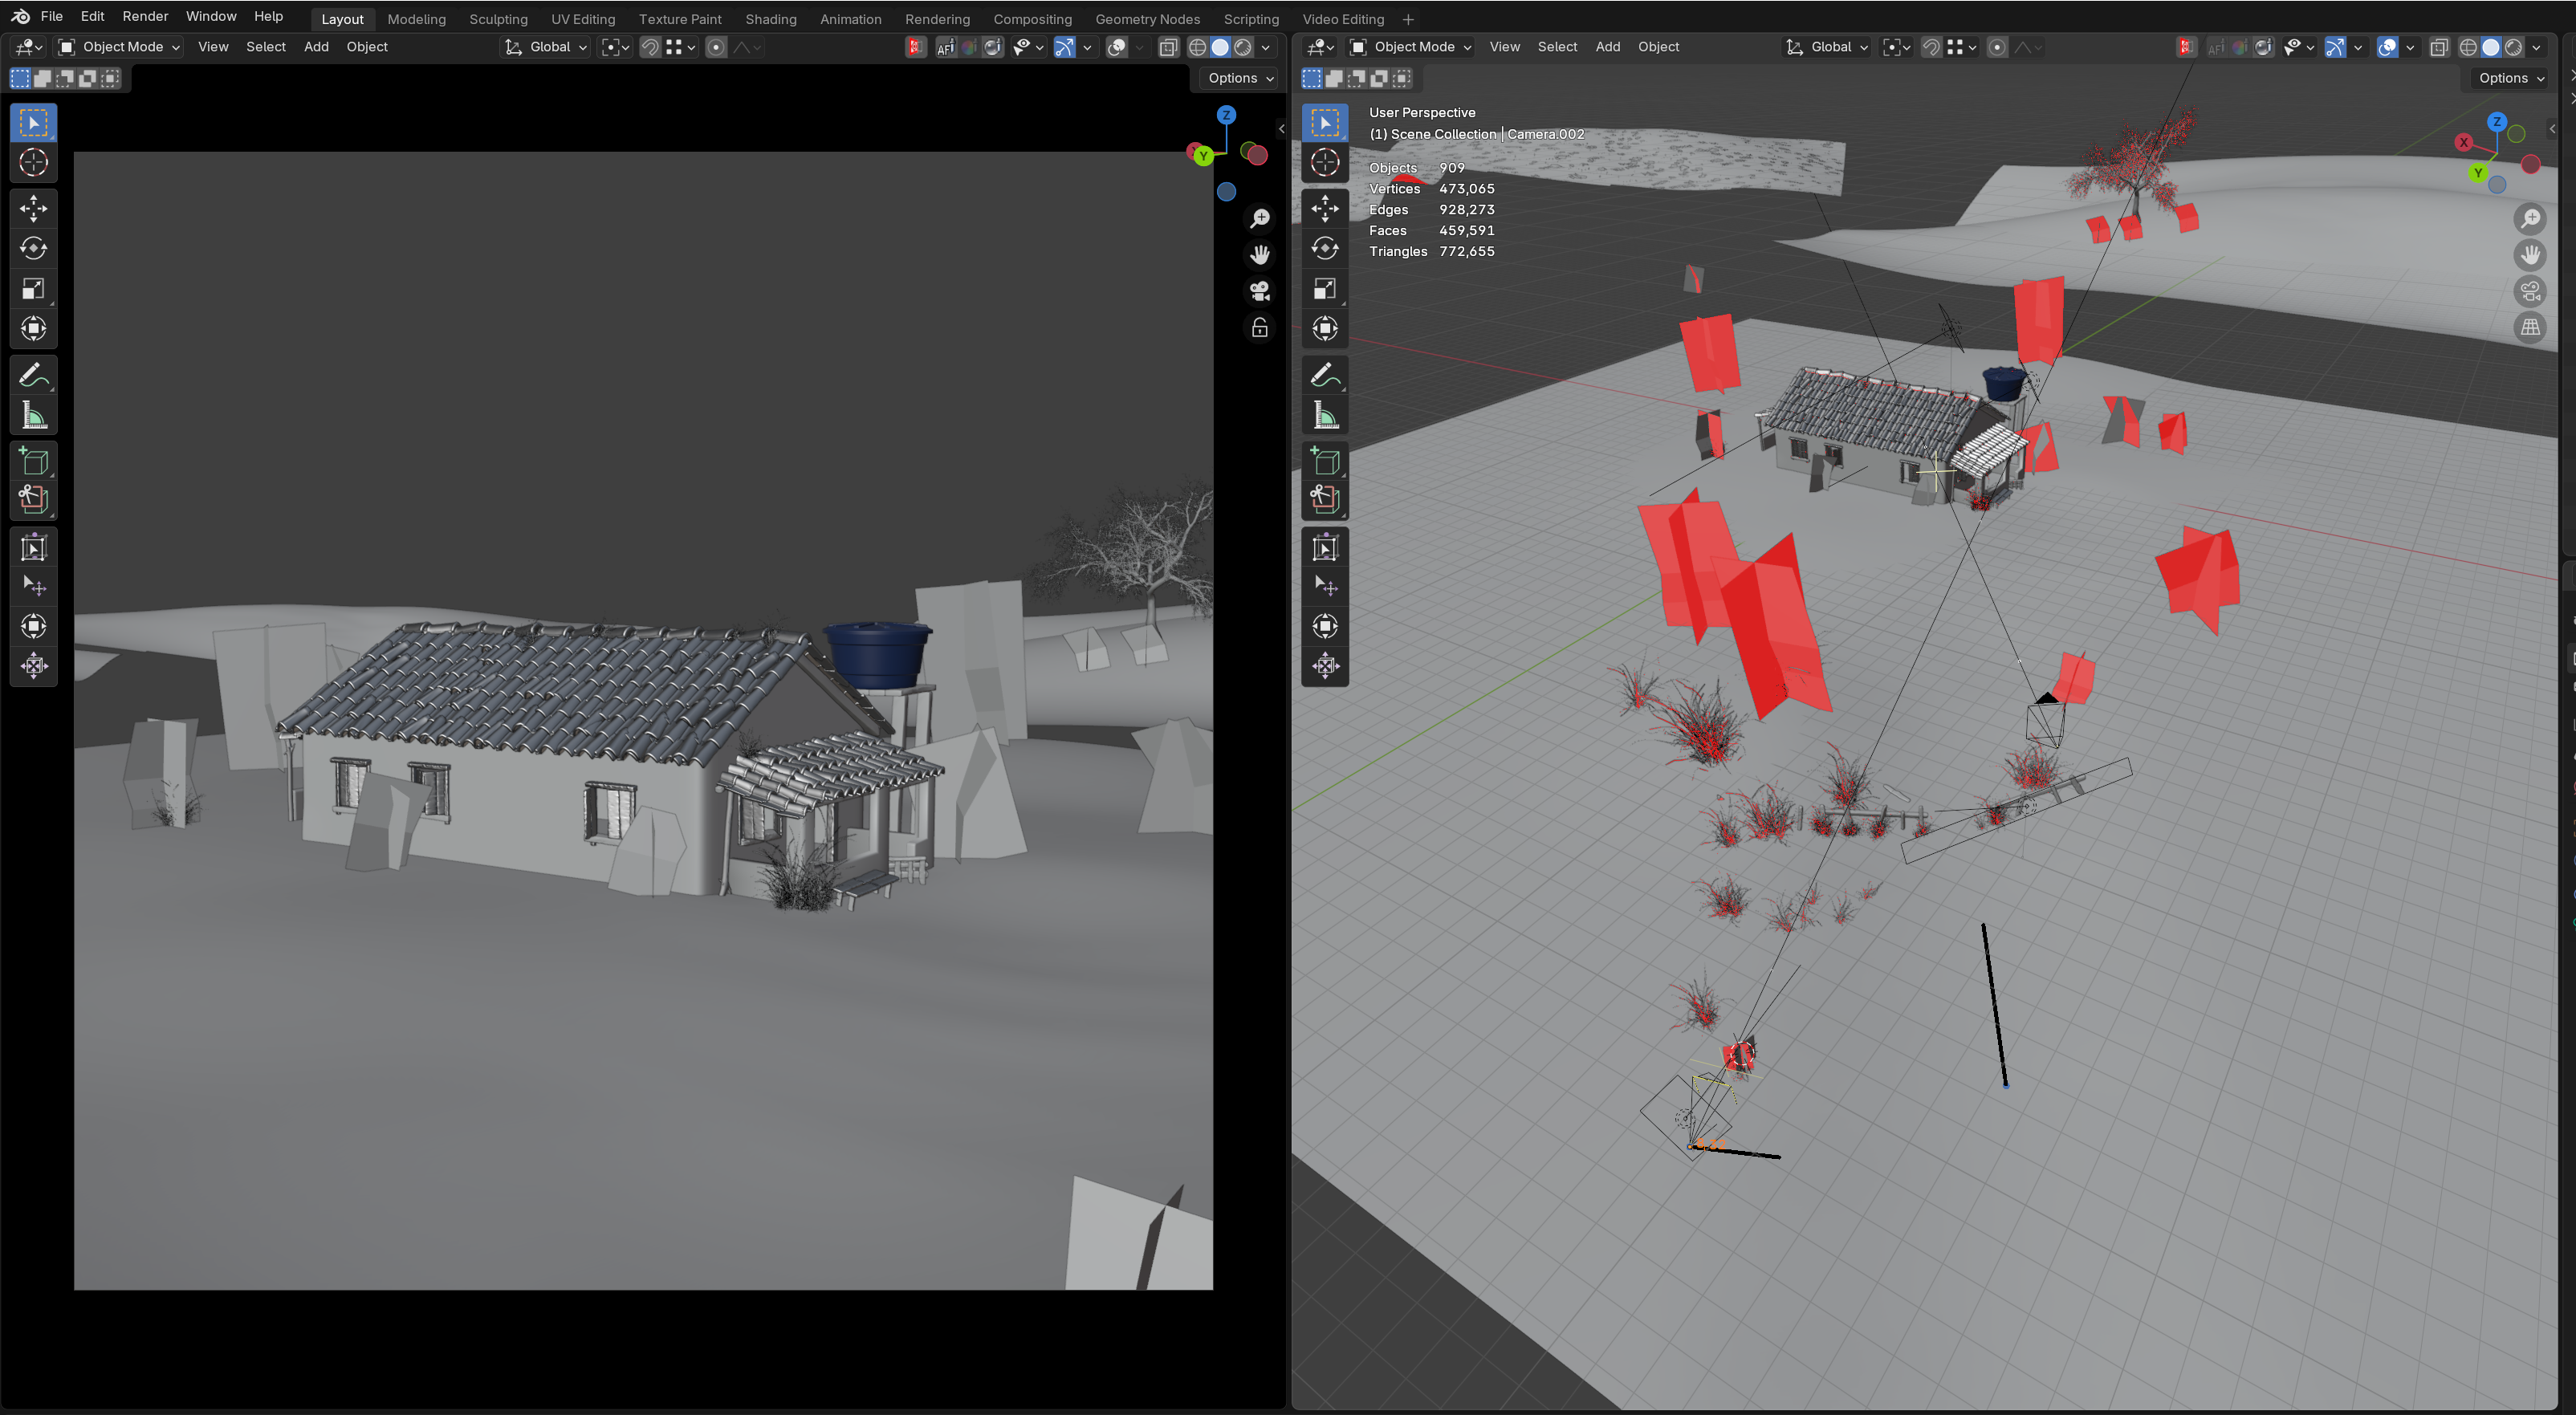Screen dimensions: 2576x1415
Task: Click the 3D Cursor tool in right viewport
Action: pos(1325,162)
